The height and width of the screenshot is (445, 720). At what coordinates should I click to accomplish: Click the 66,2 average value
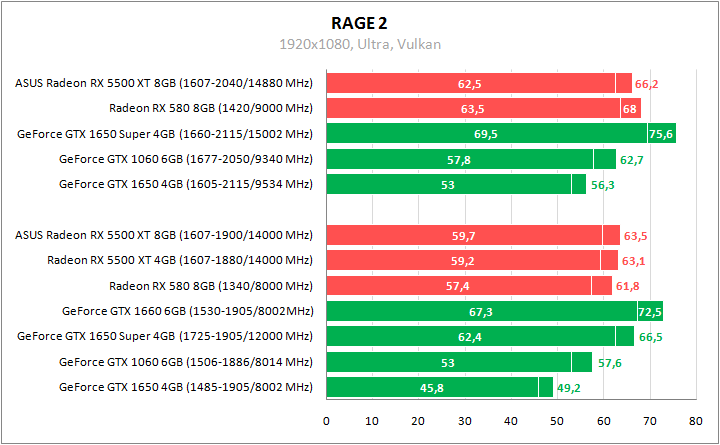point(647,84)
